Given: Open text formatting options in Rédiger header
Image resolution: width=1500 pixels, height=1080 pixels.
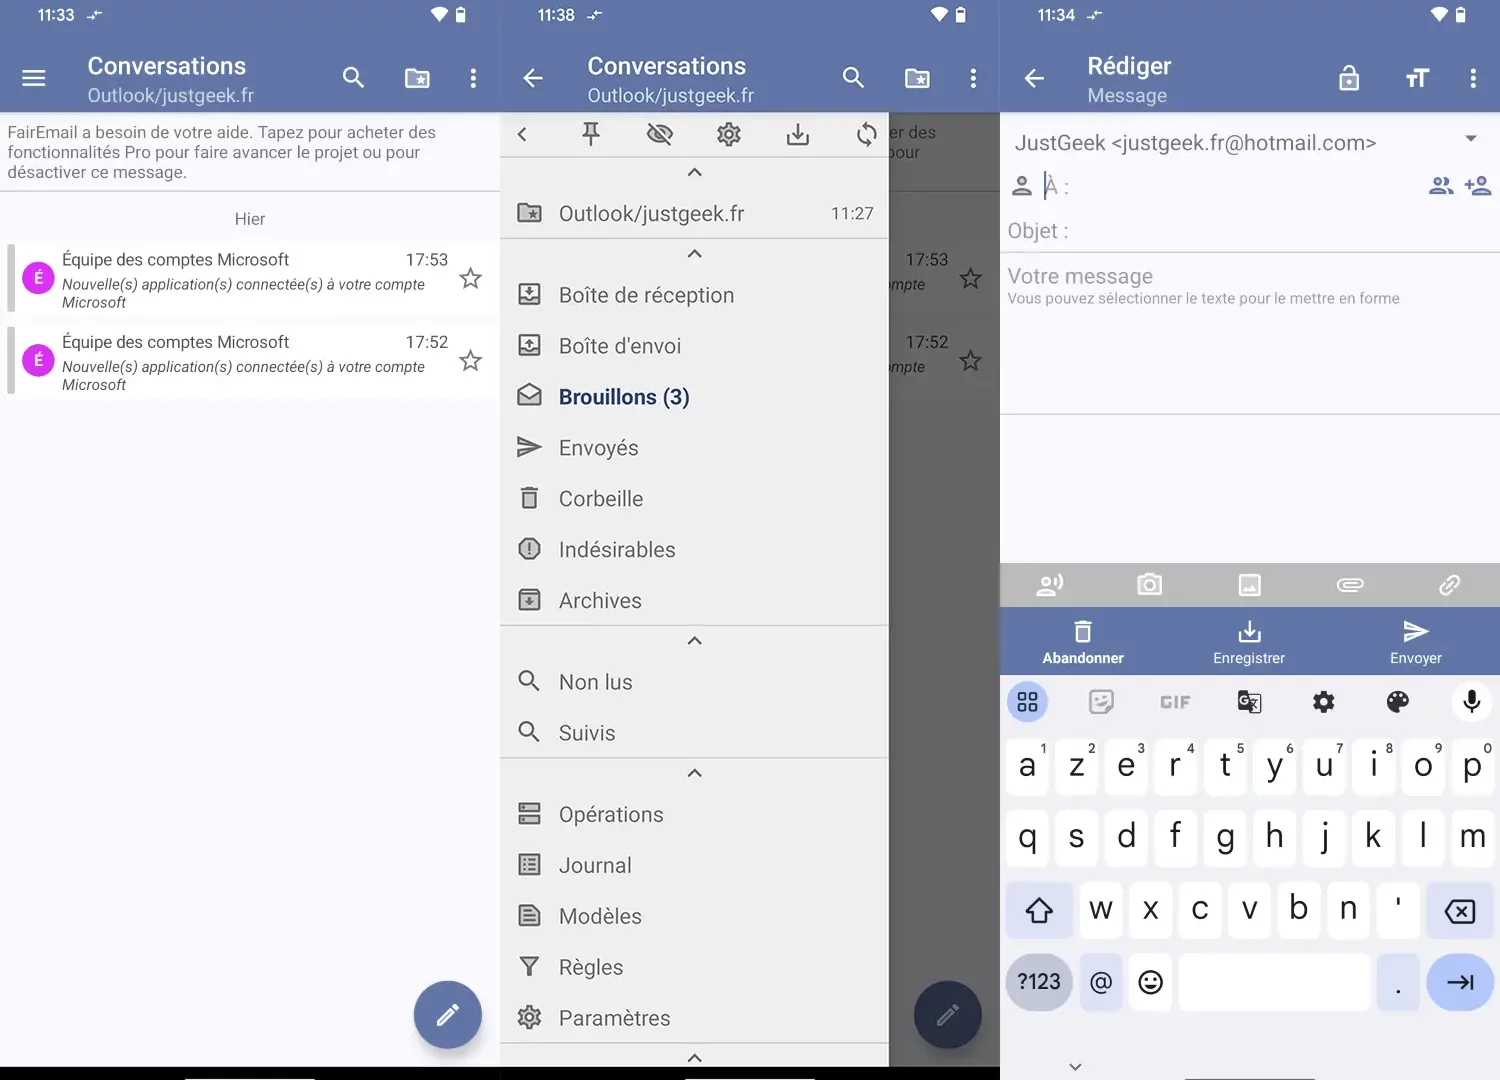Looking at the screenshot, I should 1417,78.
